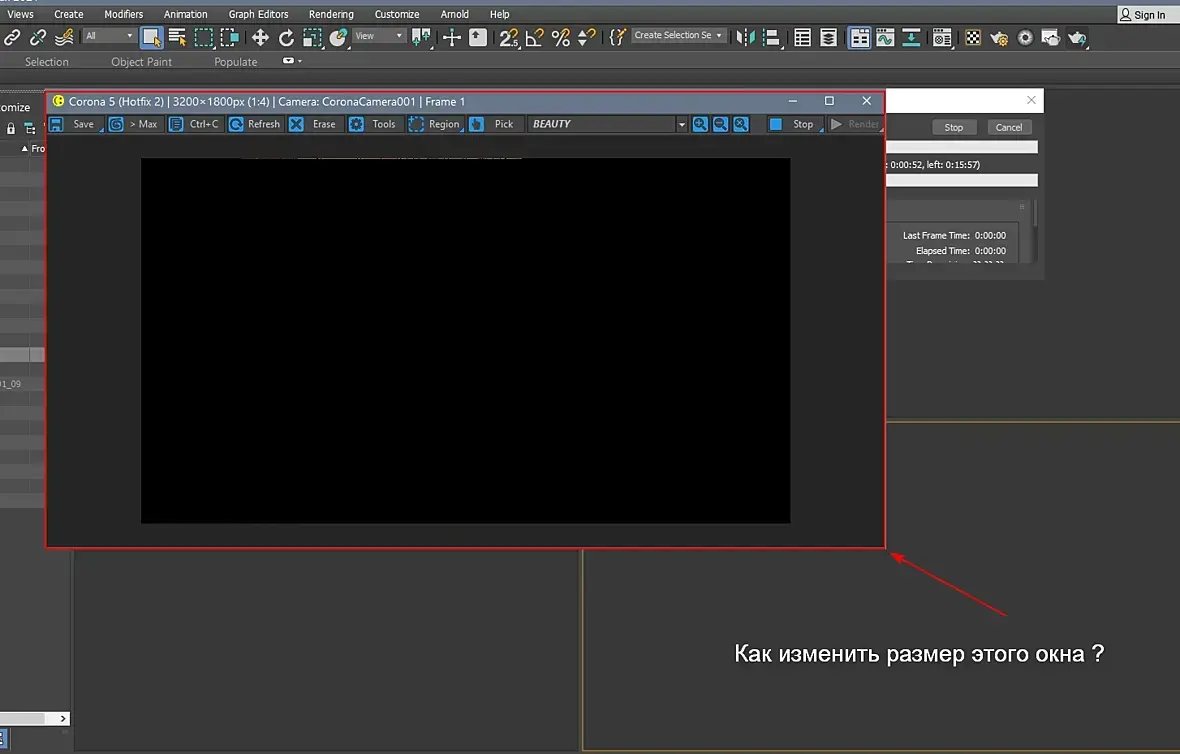Toggle the Region render button
The height and width of the screenshot is (754, 1180).
click(435, 124)
